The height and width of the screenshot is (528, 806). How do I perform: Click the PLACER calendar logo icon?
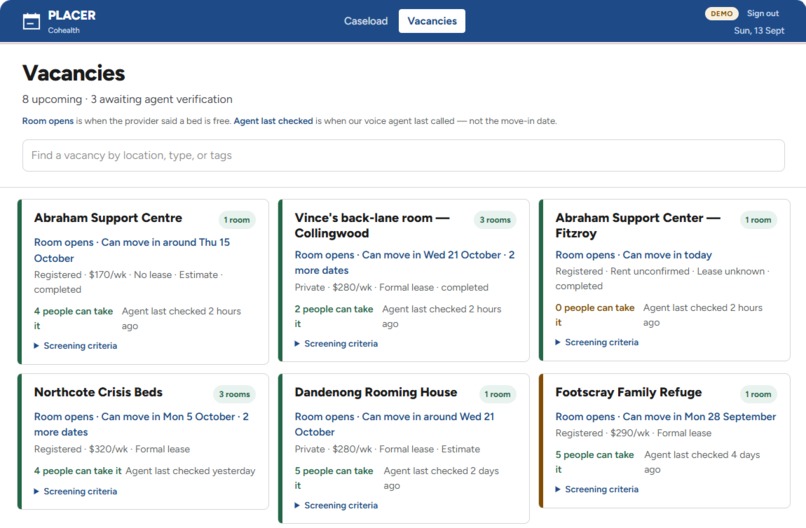[x=31, y=22]
